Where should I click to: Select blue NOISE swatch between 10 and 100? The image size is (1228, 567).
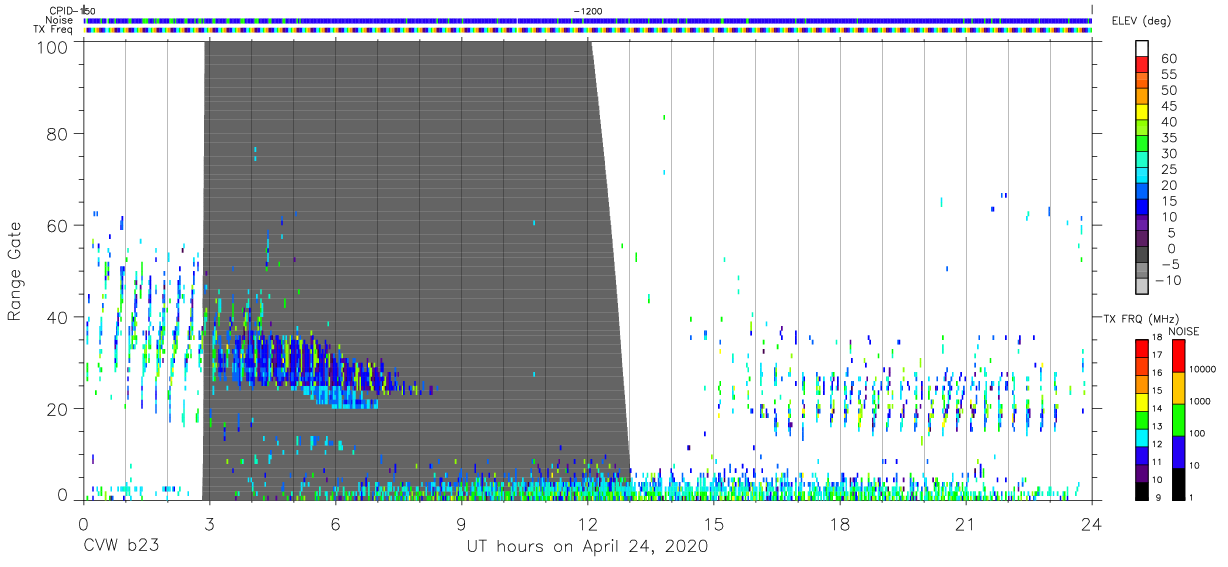[x=1178, y=450]
